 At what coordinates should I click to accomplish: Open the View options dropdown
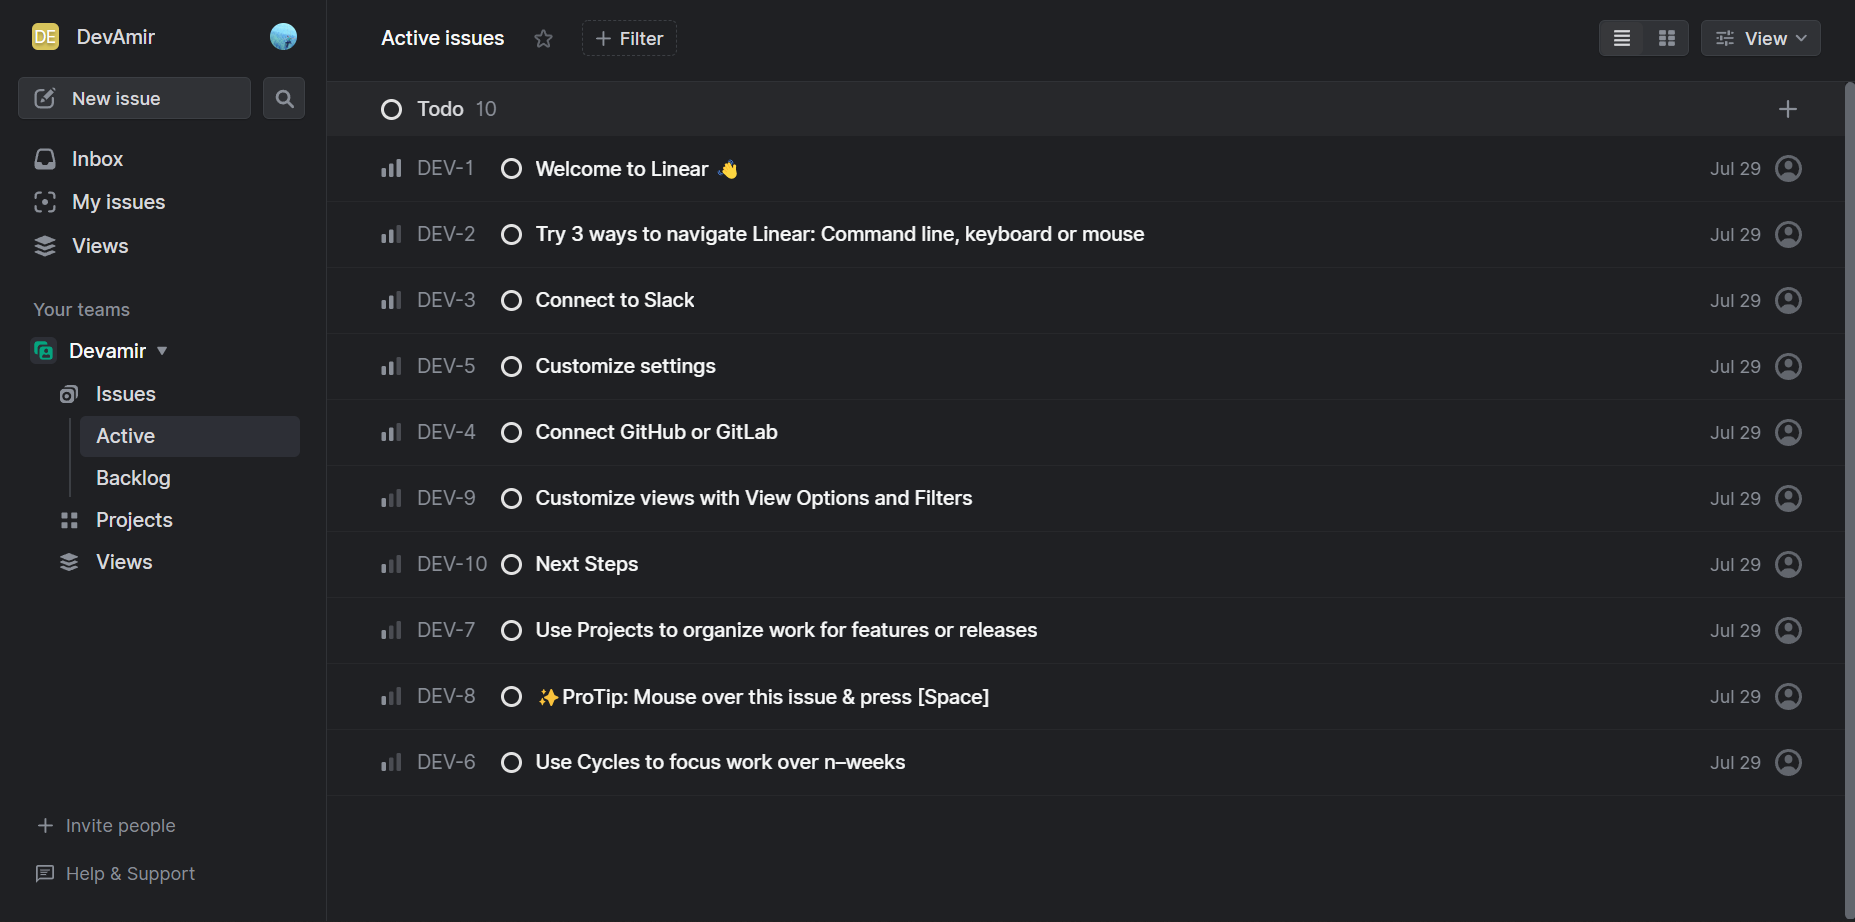click(x=1760, y=38)
